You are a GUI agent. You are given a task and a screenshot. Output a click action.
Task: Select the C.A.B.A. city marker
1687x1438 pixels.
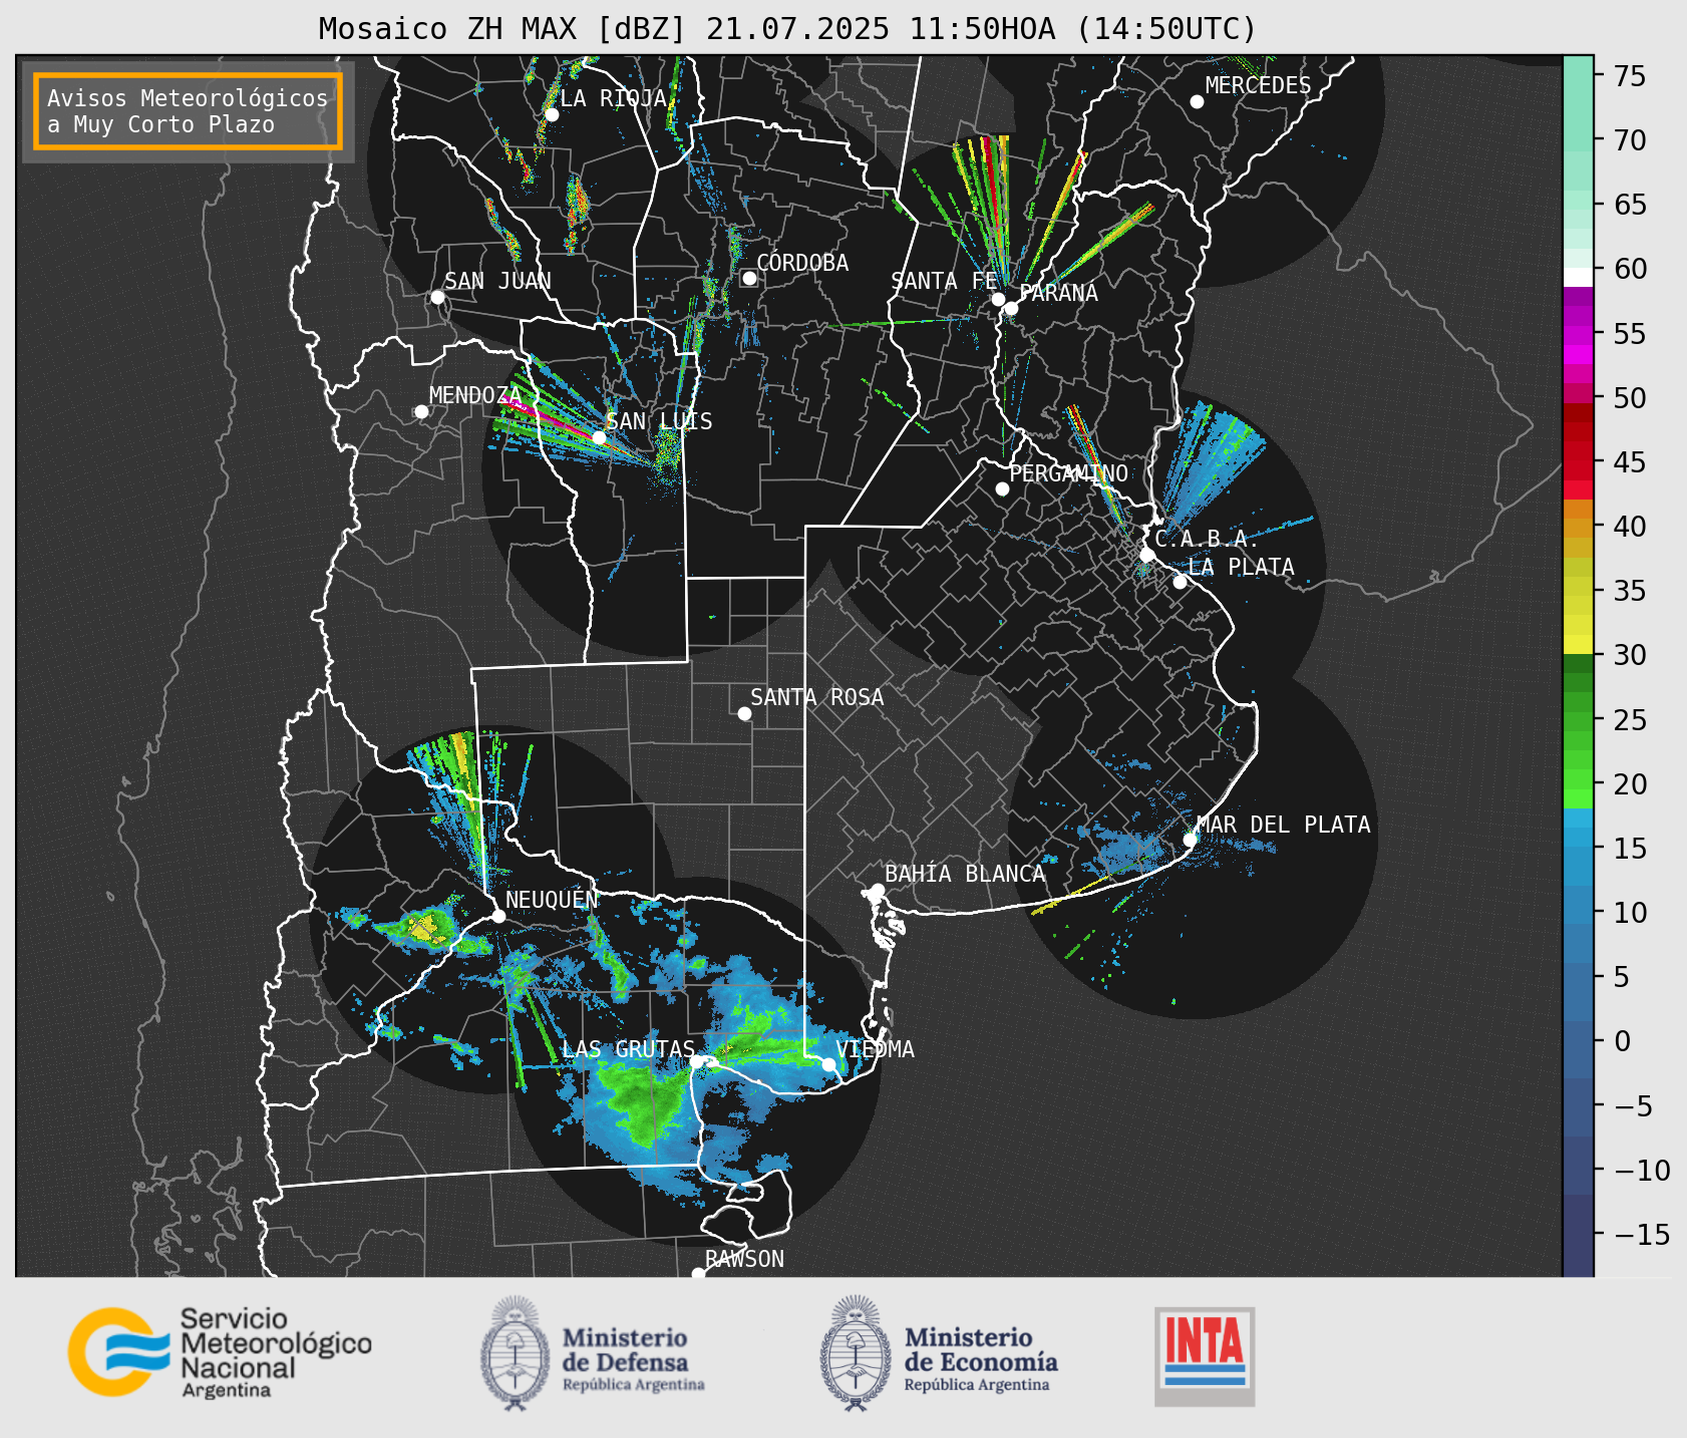pos(1147,555)
